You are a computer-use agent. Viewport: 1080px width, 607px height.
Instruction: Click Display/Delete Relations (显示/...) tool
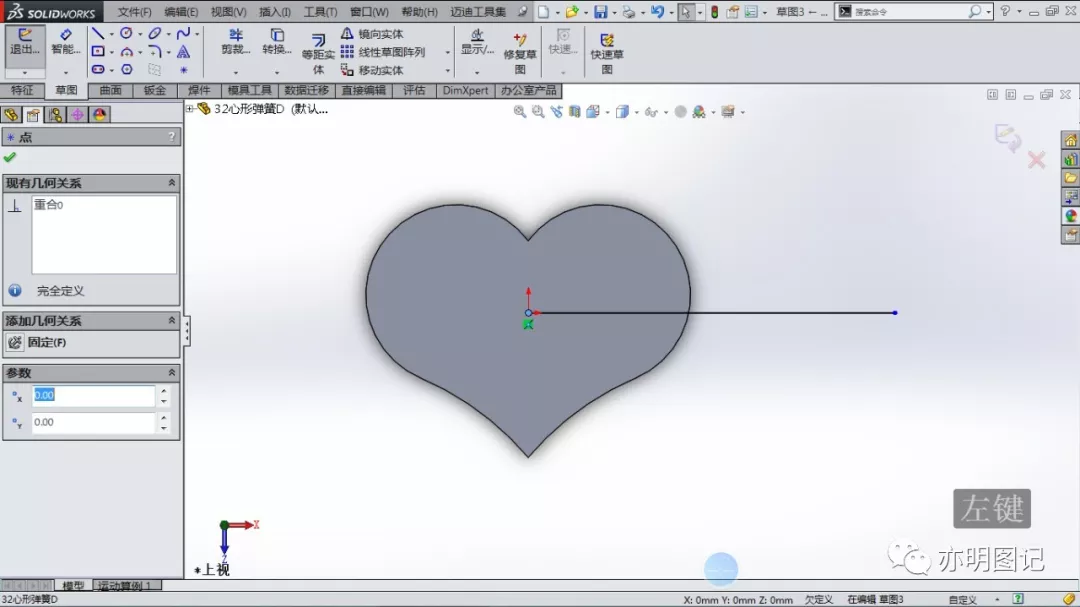477,42
